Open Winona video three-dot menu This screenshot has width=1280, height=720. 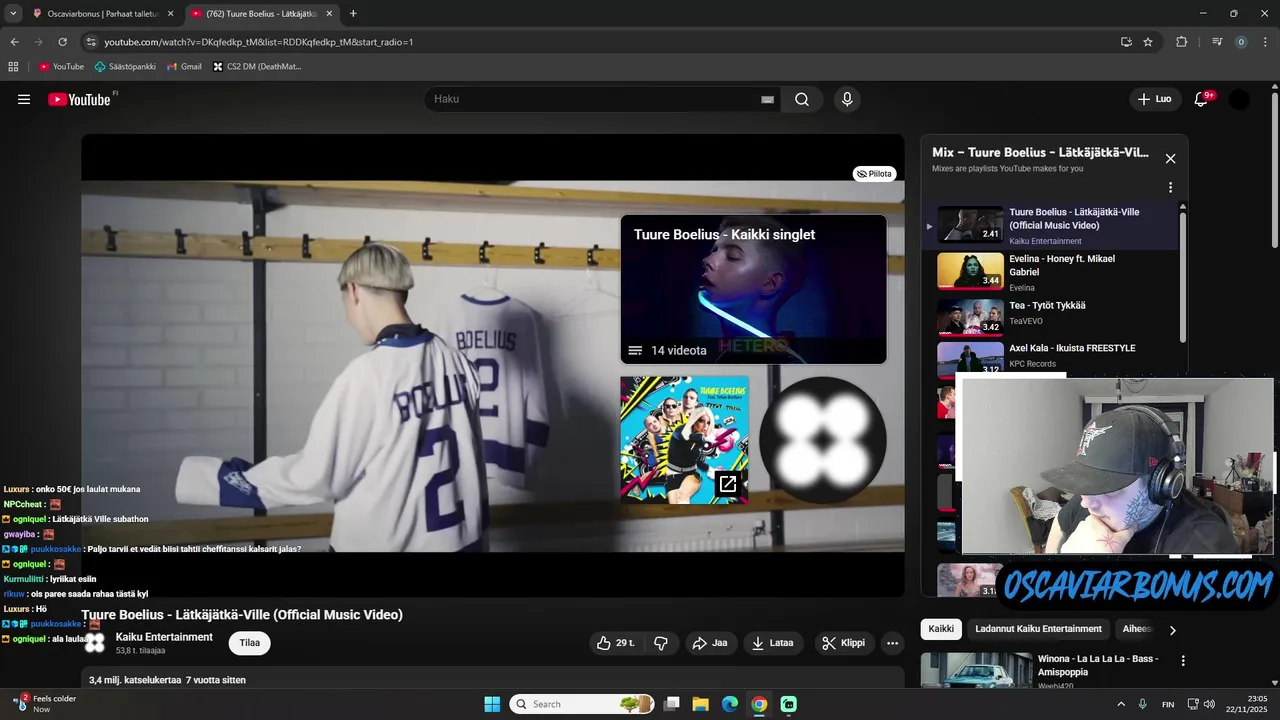click(x=1183, y=661)
